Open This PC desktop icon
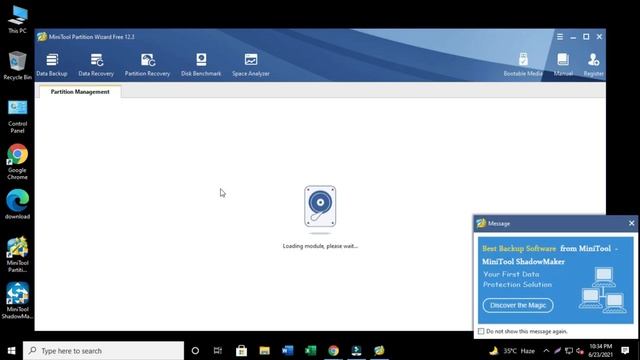This screenshot has height=360, width=640. [x=17, y=19]
